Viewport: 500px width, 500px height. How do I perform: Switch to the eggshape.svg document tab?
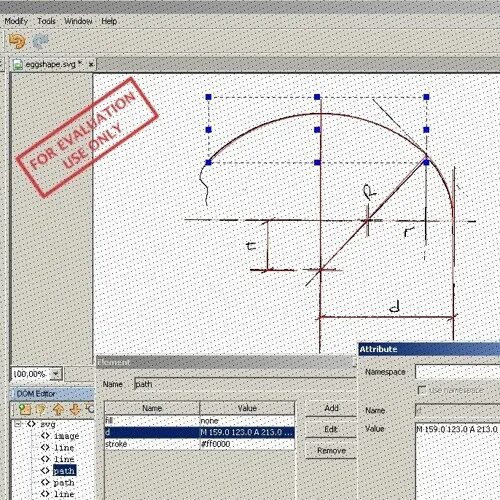(53, 64)
